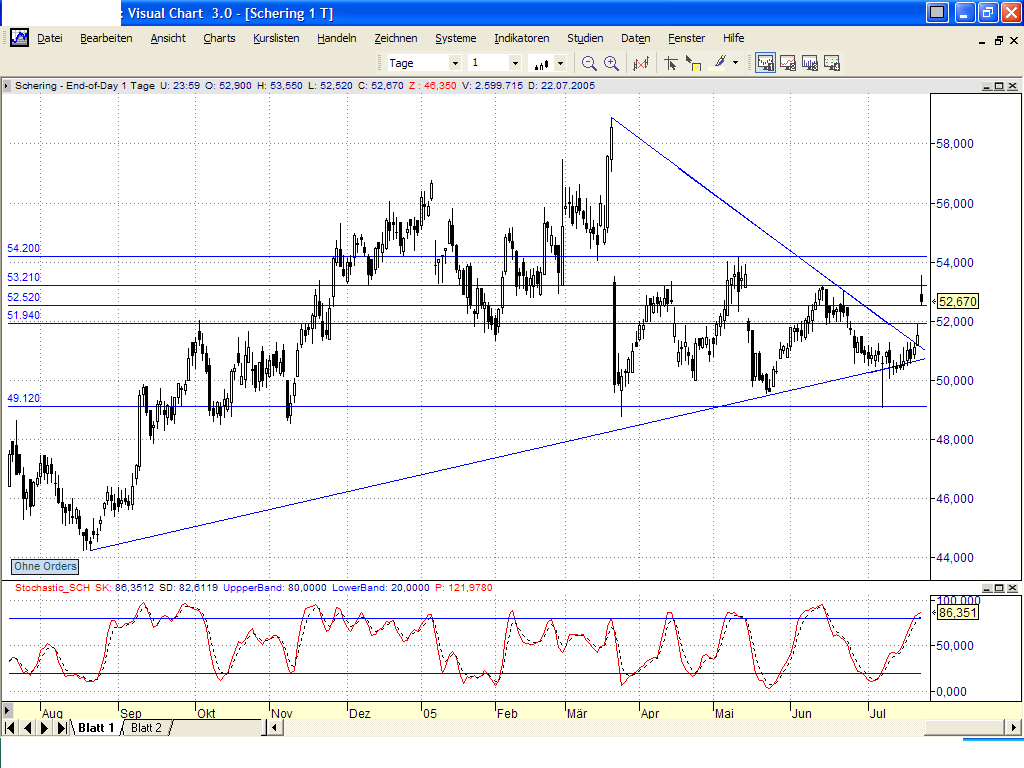1024x768 pixels.
Task: Click the data compression/expansion toolbar icon
Action: click(641, 62)
